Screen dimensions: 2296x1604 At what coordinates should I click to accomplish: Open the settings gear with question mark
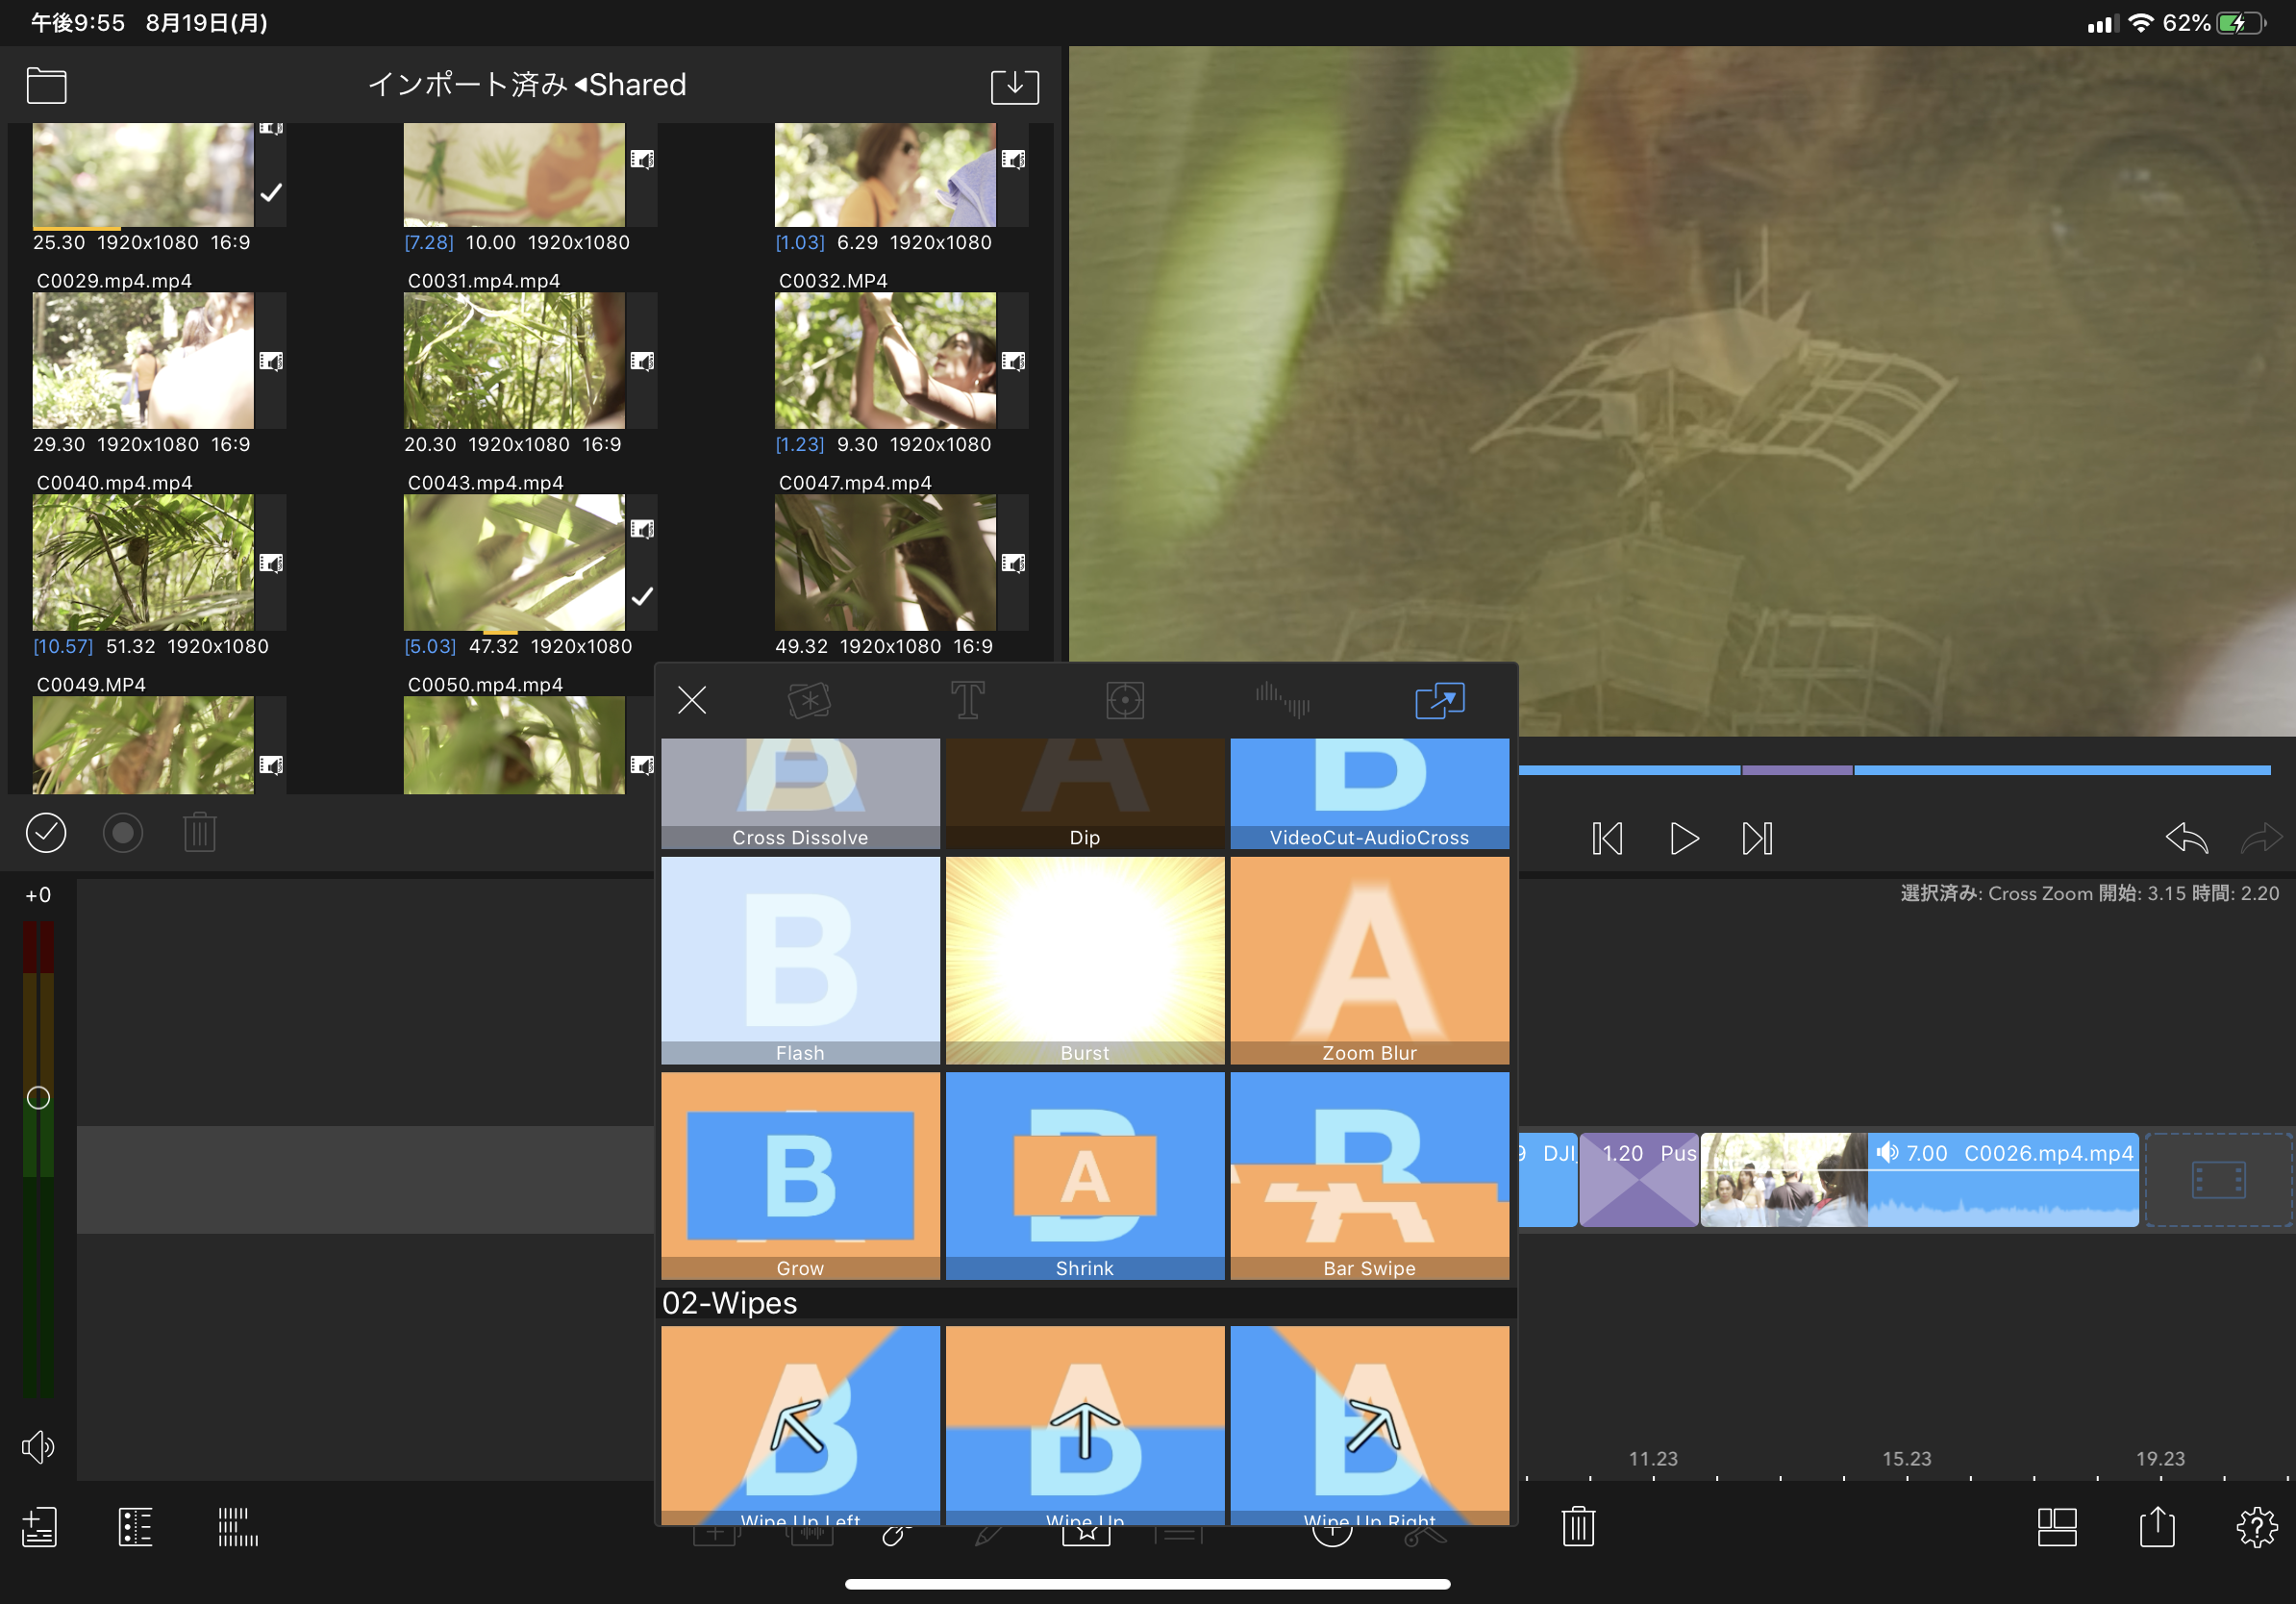tap(2256, 1527)
